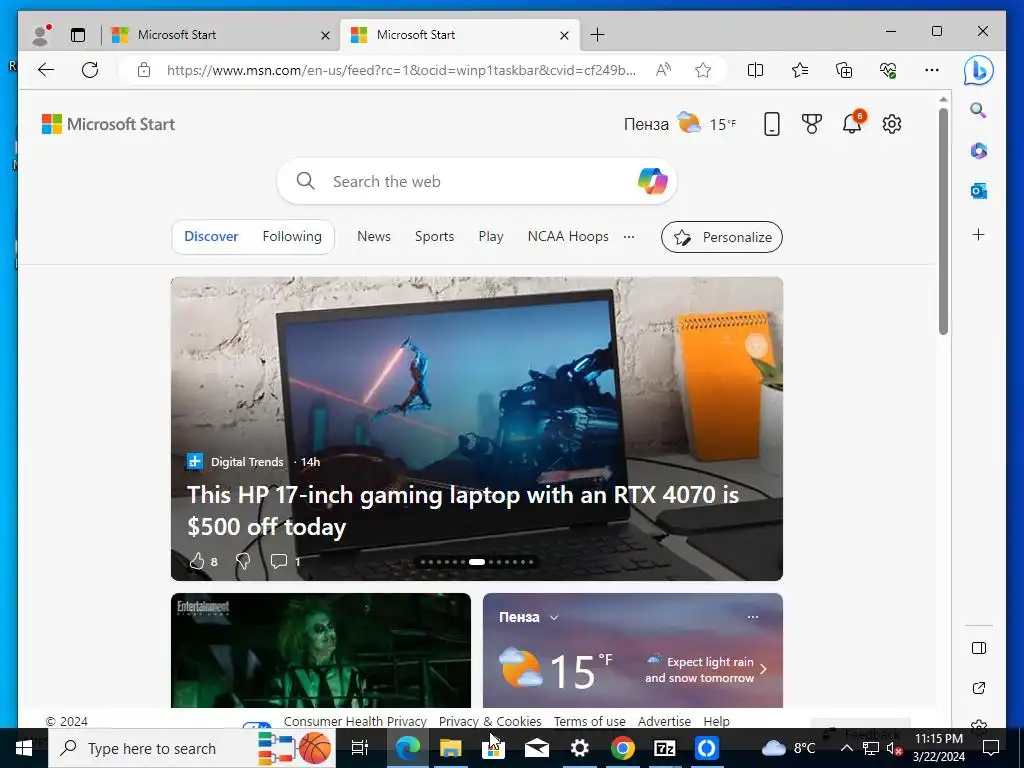Open a new browser tab
1024x768 pixels.
(x=597, y=35)
